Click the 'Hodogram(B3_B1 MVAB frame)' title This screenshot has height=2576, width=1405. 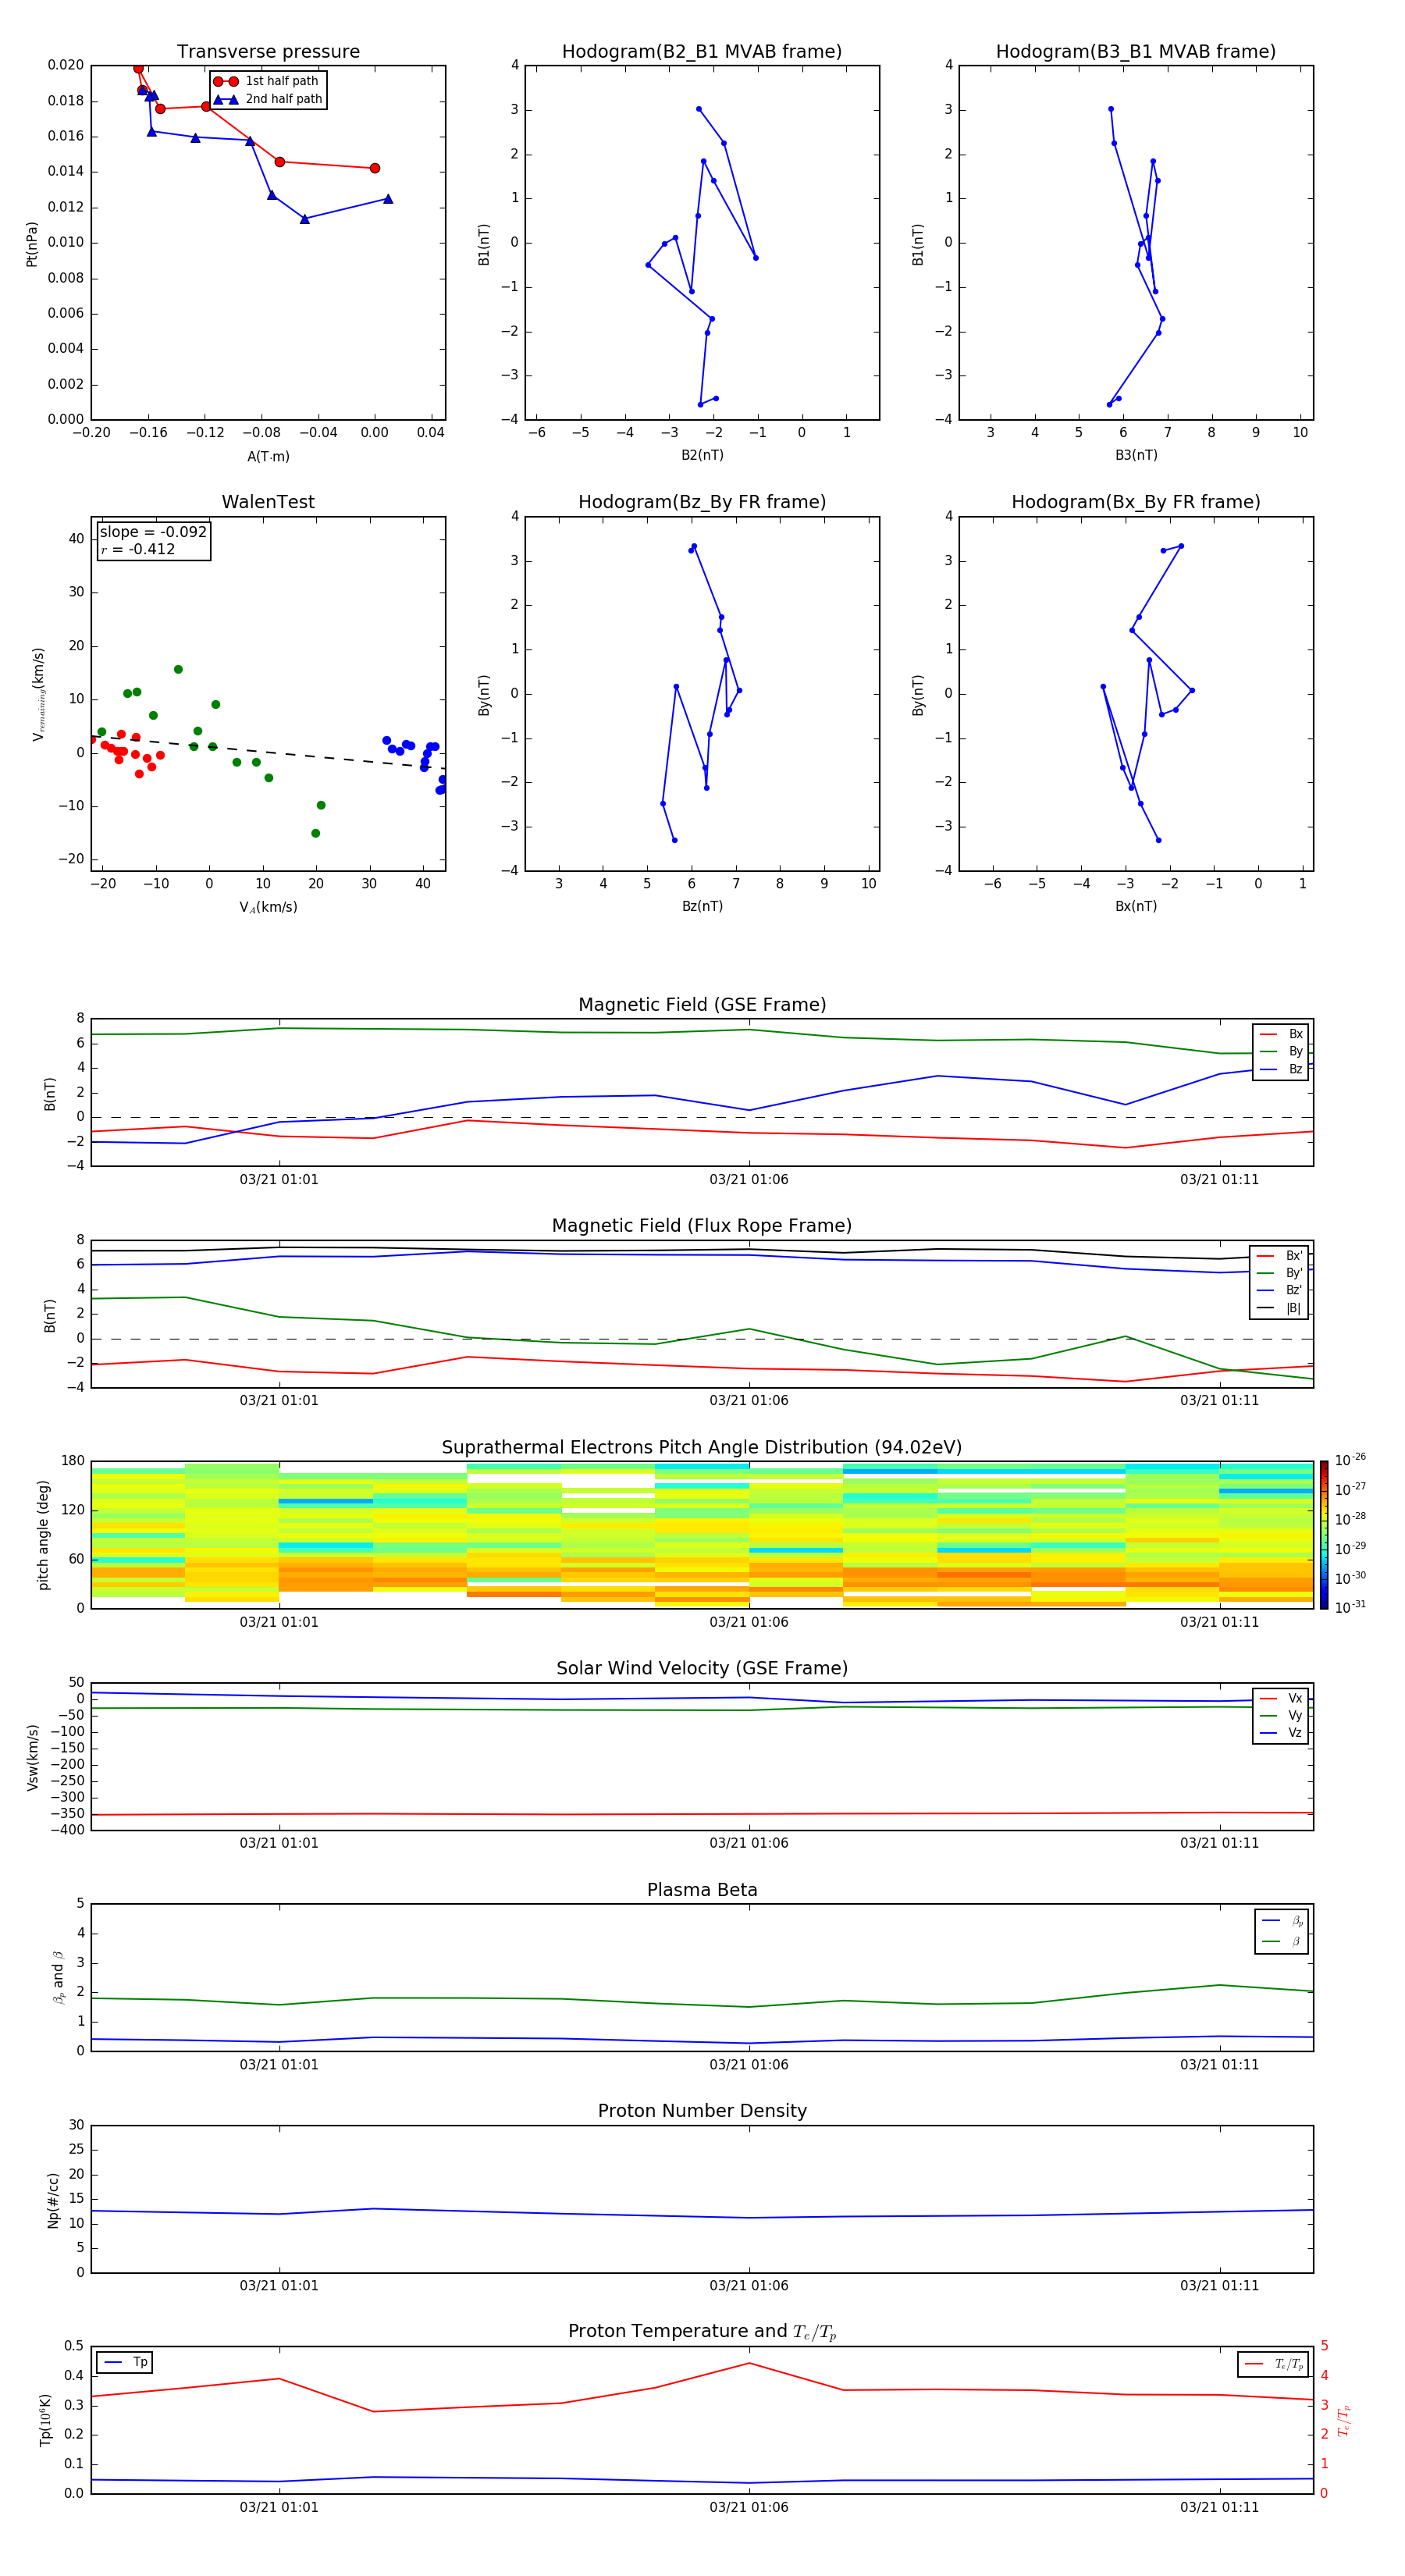click(x=1136, y=52)
